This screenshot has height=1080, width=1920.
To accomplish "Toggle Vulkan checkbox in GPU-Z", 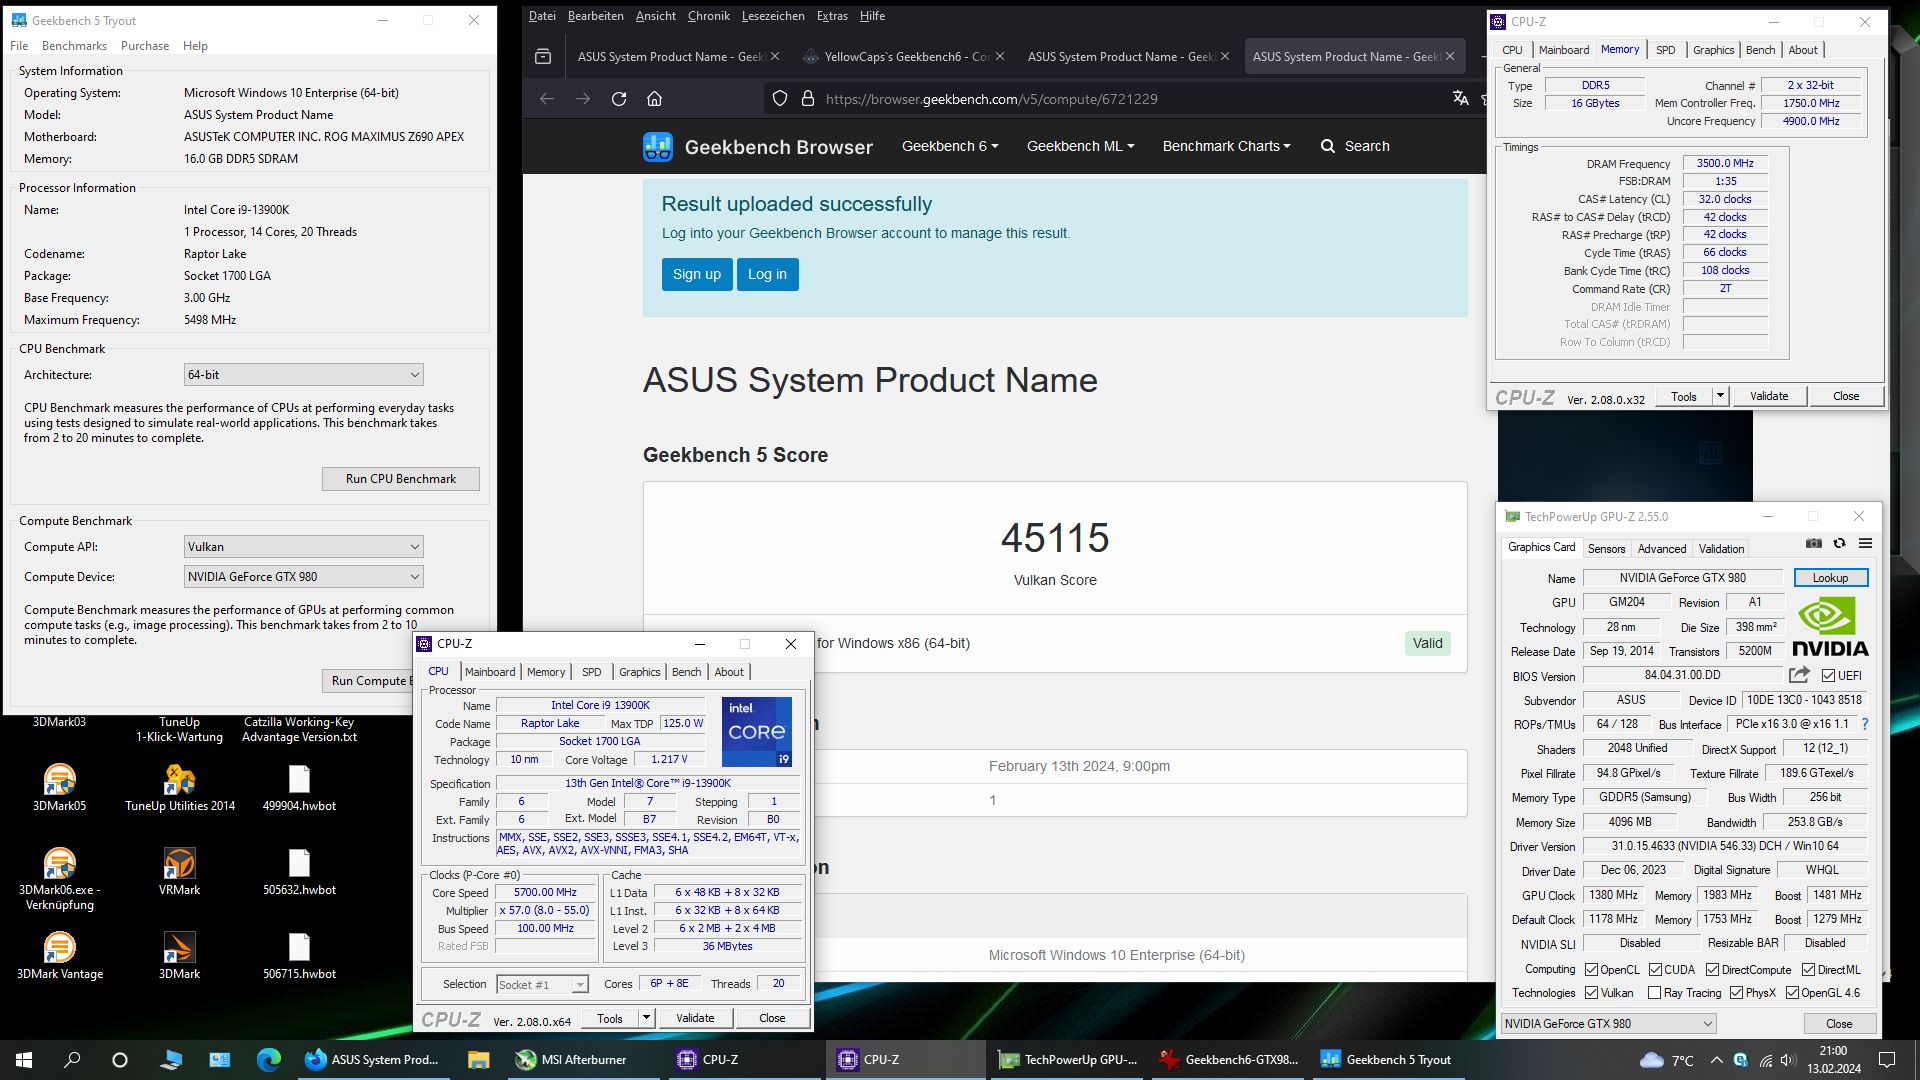I will [1591, 993].
